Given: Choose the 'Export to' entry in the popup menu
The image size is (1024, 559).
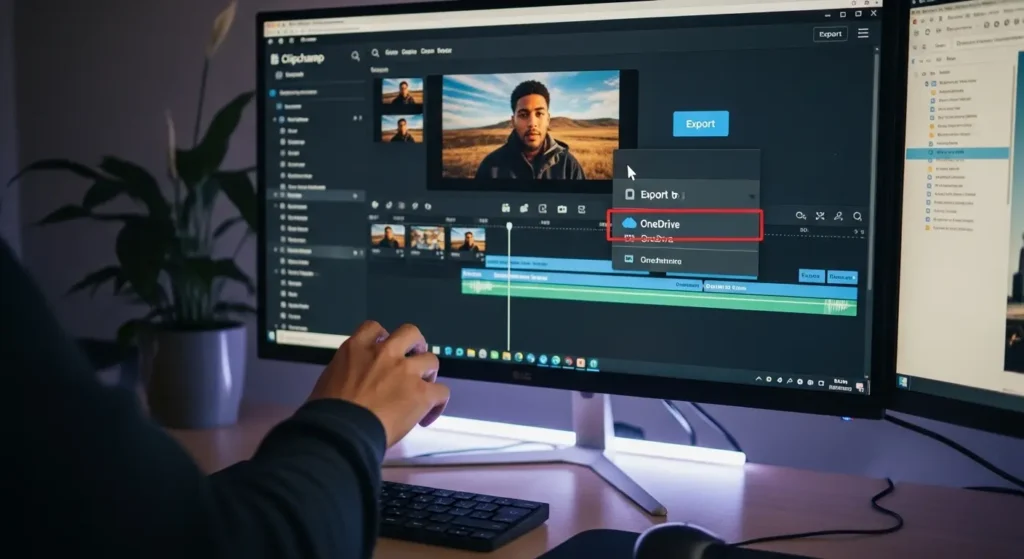Looking at the screenshot, I should [x=685, y=195].
